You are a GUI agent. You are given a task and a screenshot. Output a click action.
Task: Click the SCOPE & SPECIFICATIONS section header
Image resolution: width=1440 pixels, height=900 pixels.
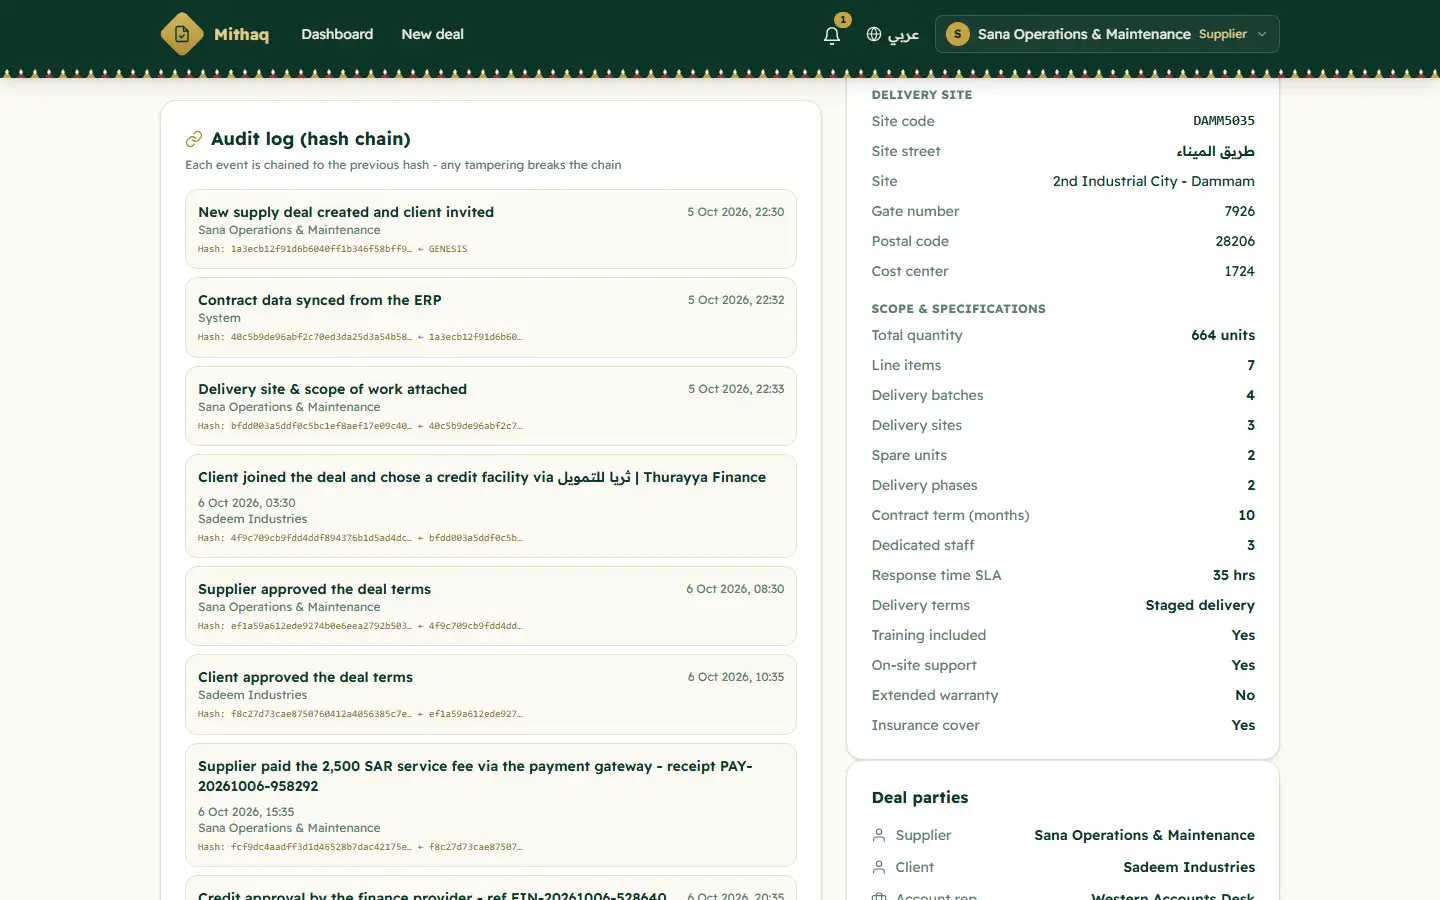click(958, 309)
